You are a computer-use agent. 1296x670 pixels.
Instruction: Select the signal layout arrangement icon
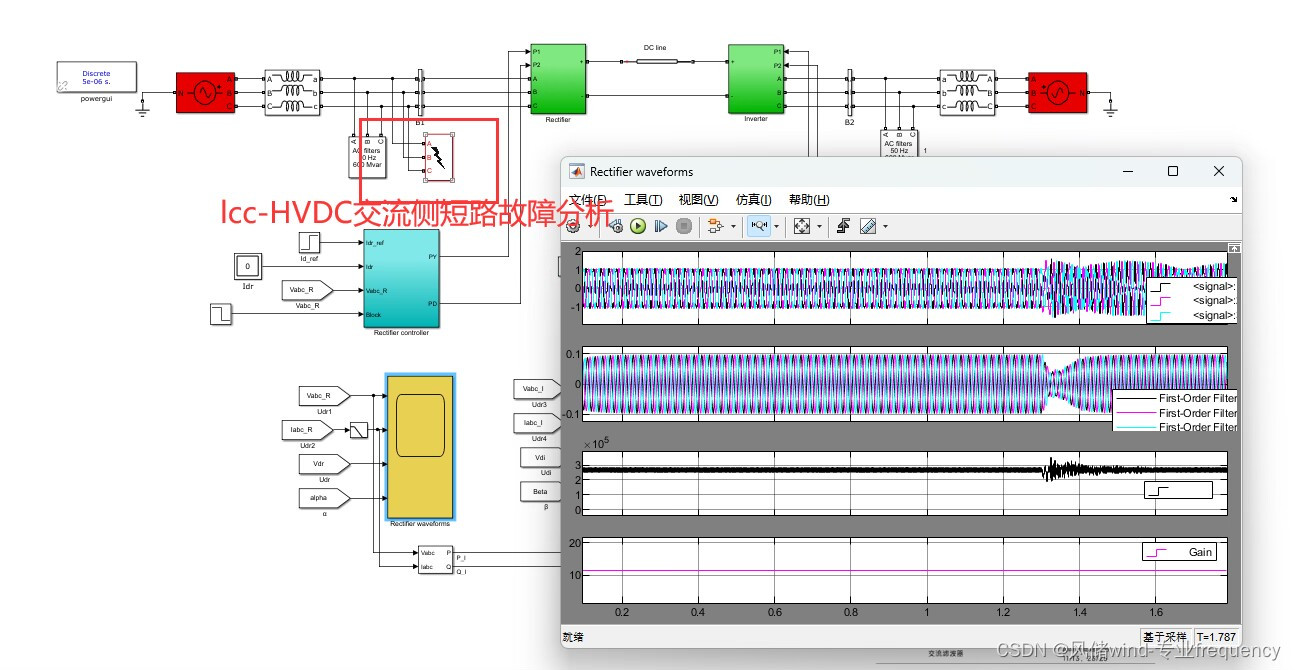[716, 225]
